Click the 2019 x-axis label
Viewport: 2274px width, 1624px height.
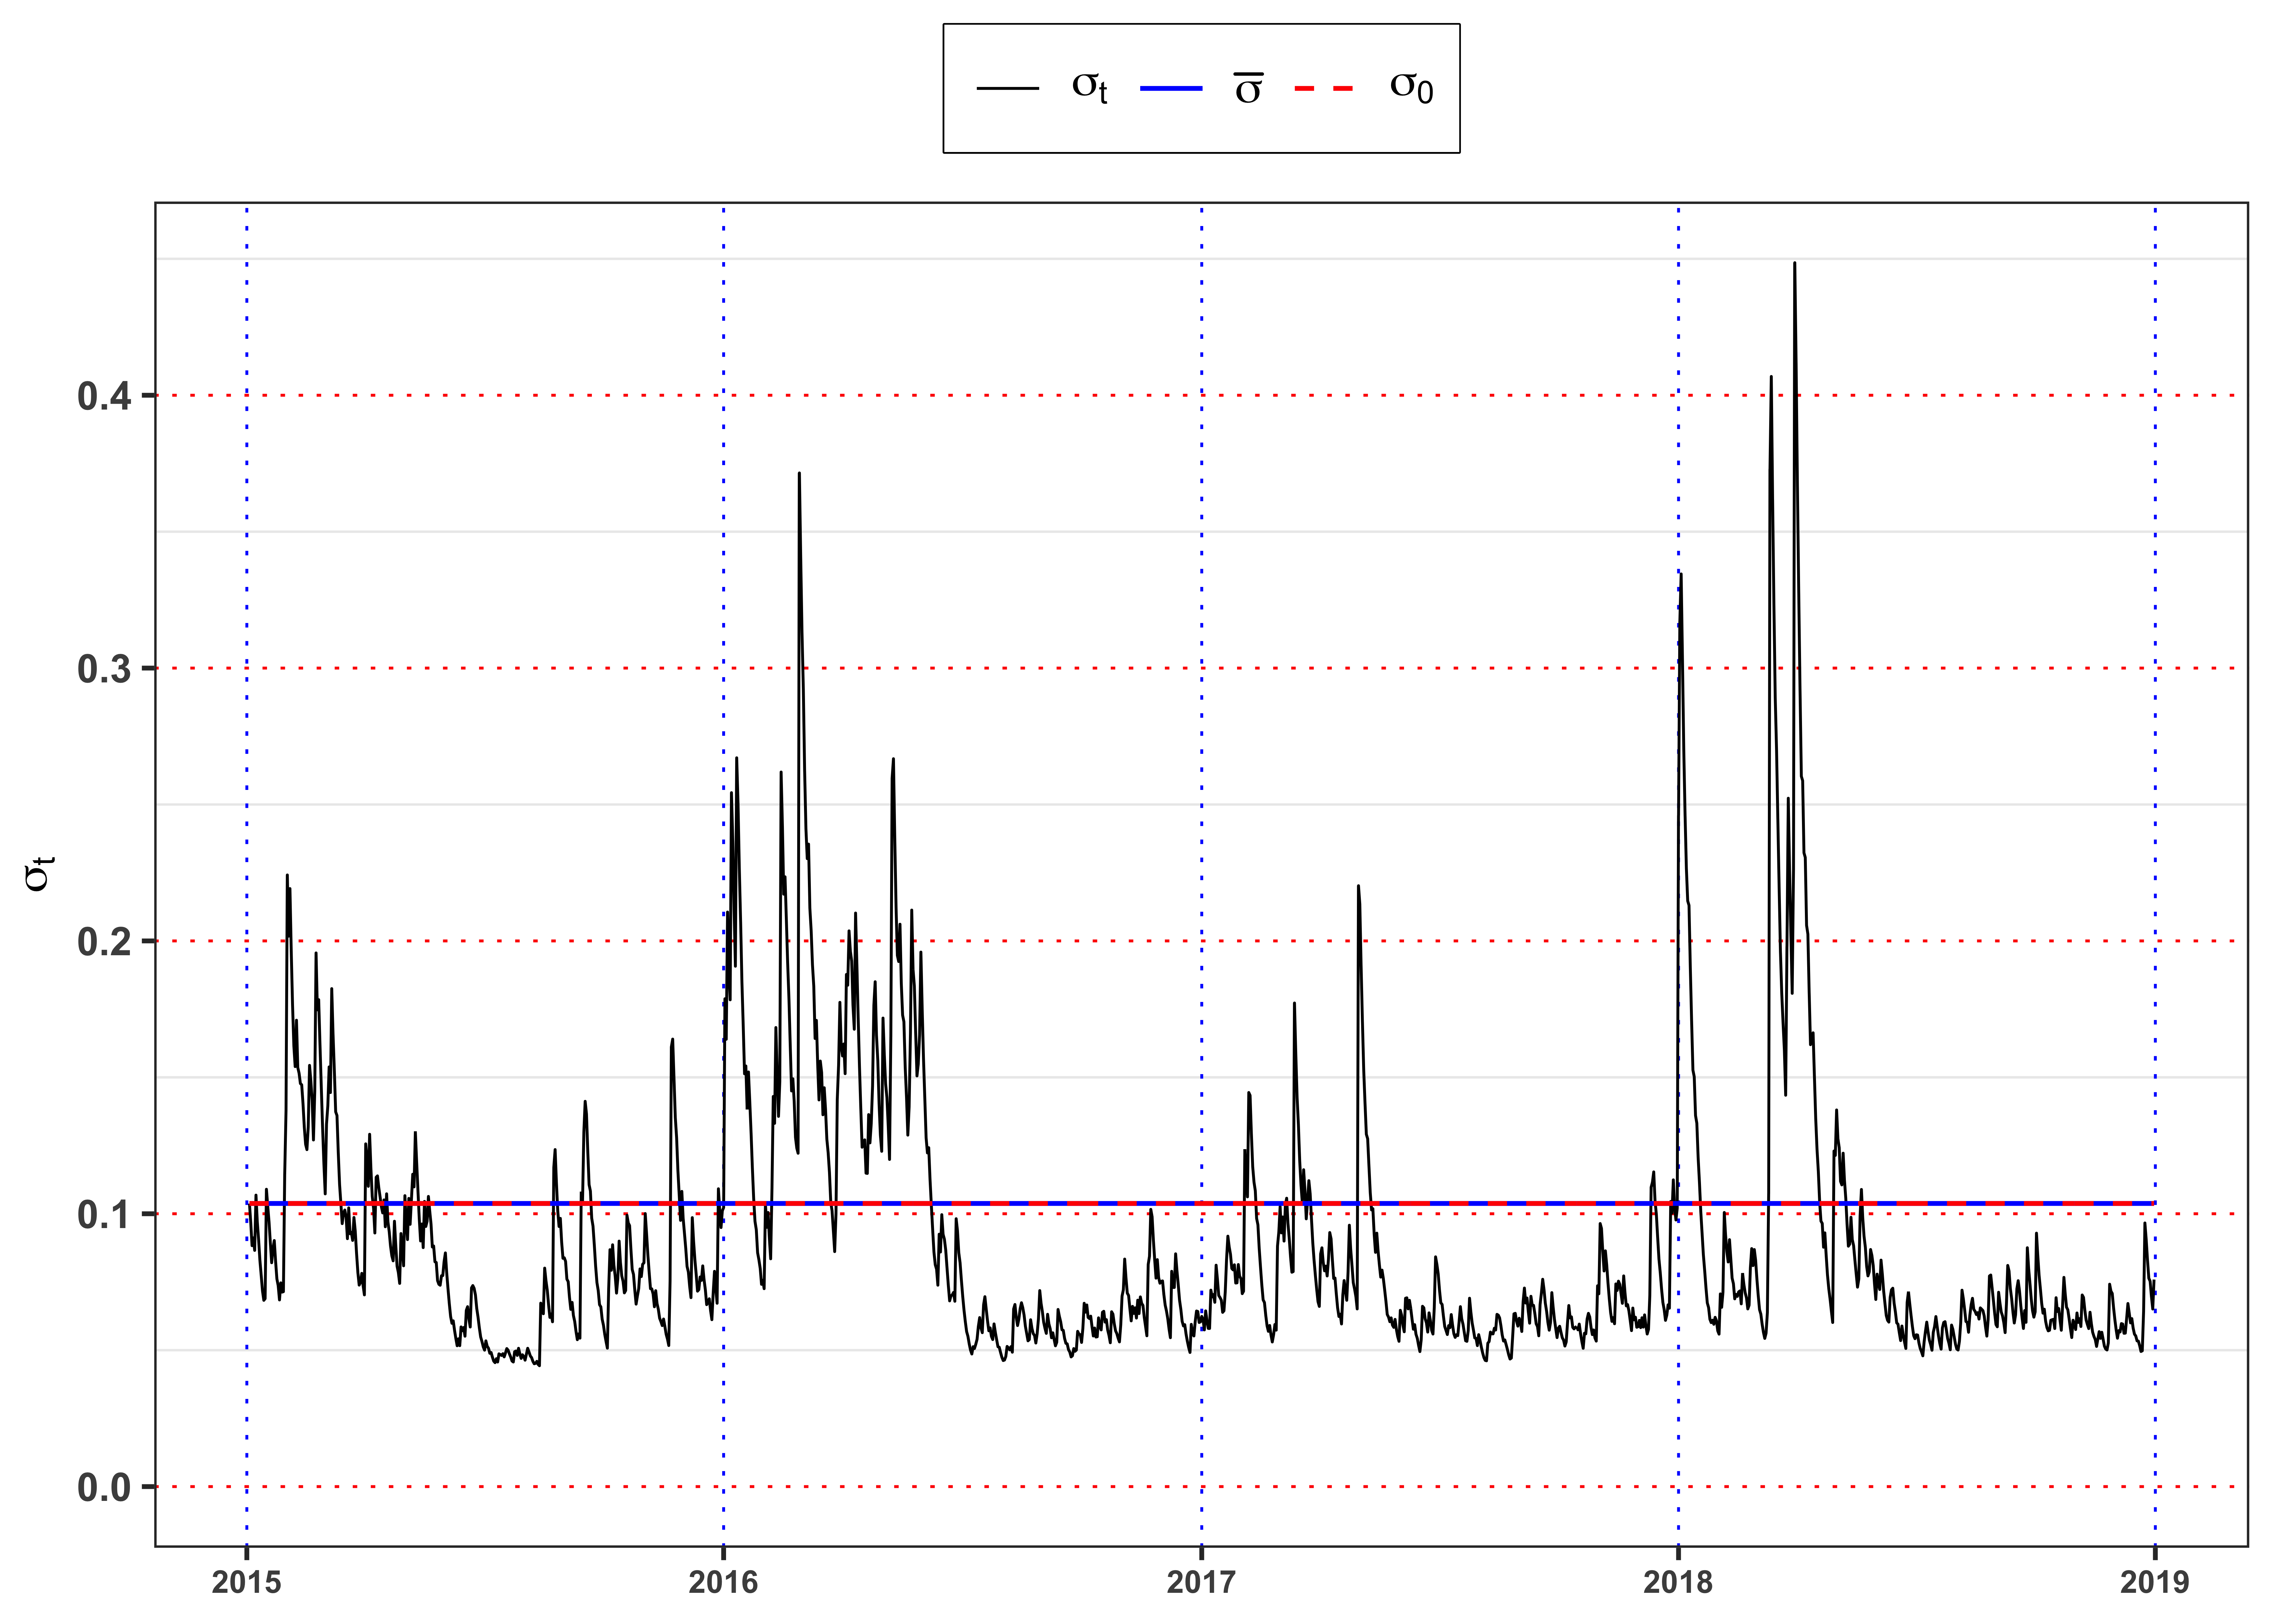click(2155, 1582)
